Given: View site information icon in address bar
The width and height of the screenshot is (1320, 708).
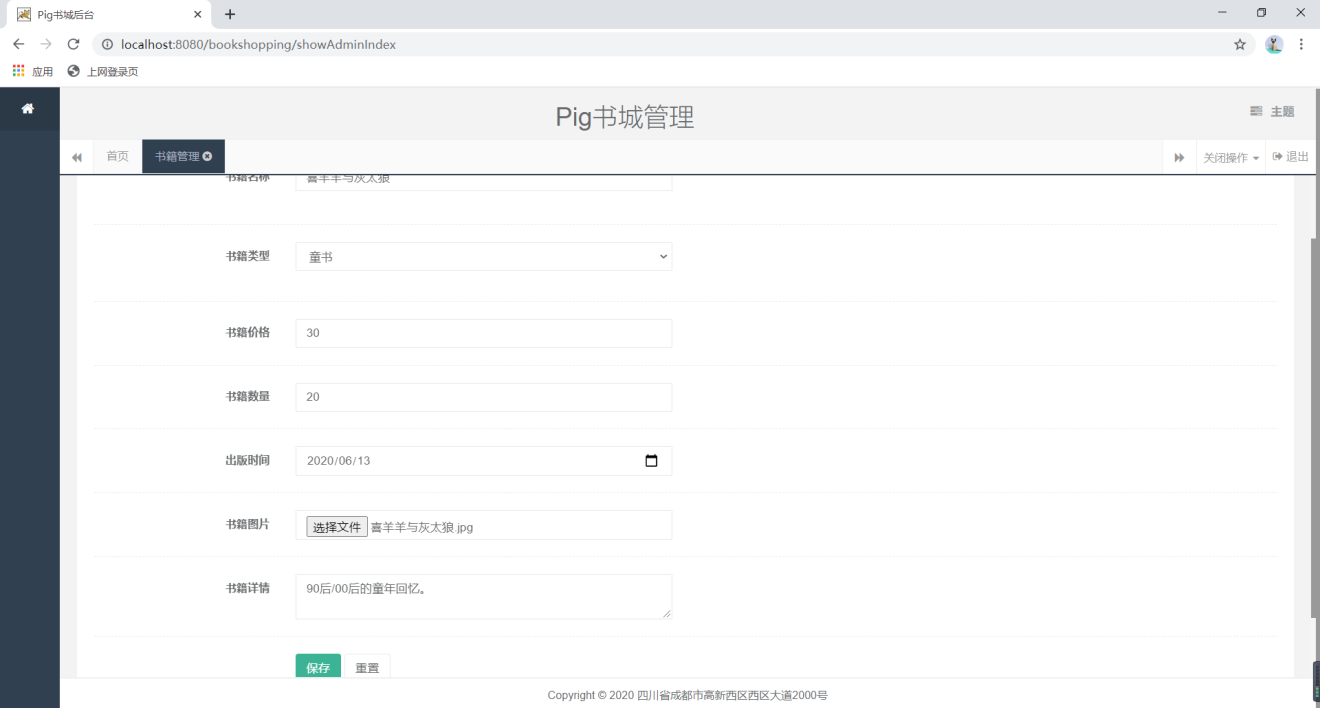Looking at the screenshot, I should (x=107, y=44).
